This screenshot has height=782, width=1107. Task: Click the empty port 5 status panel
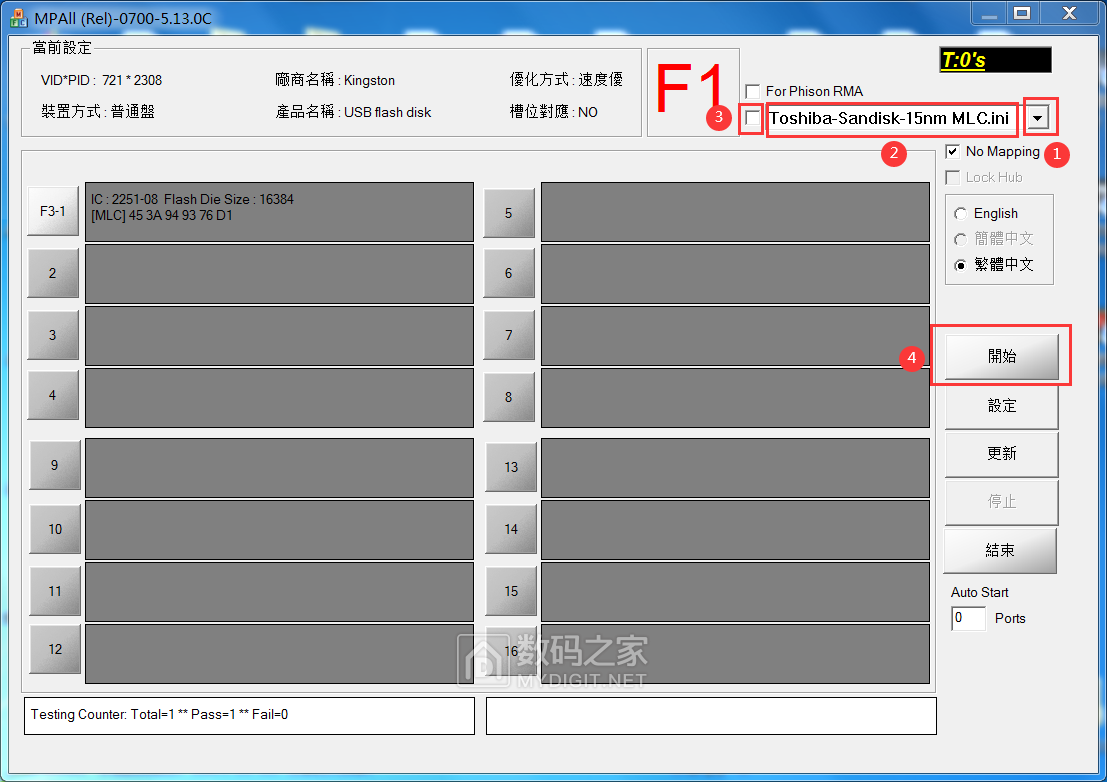tap(735, 212)
